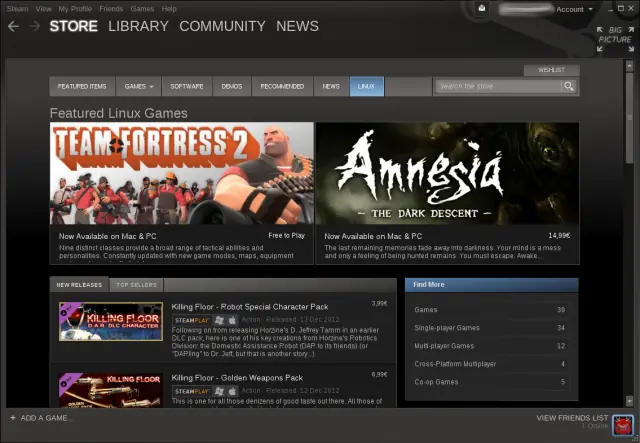Browse Cross-Platform Multiplayer in Find More
The height and width of the screenshot is (443, 640).
click(490, 364)
